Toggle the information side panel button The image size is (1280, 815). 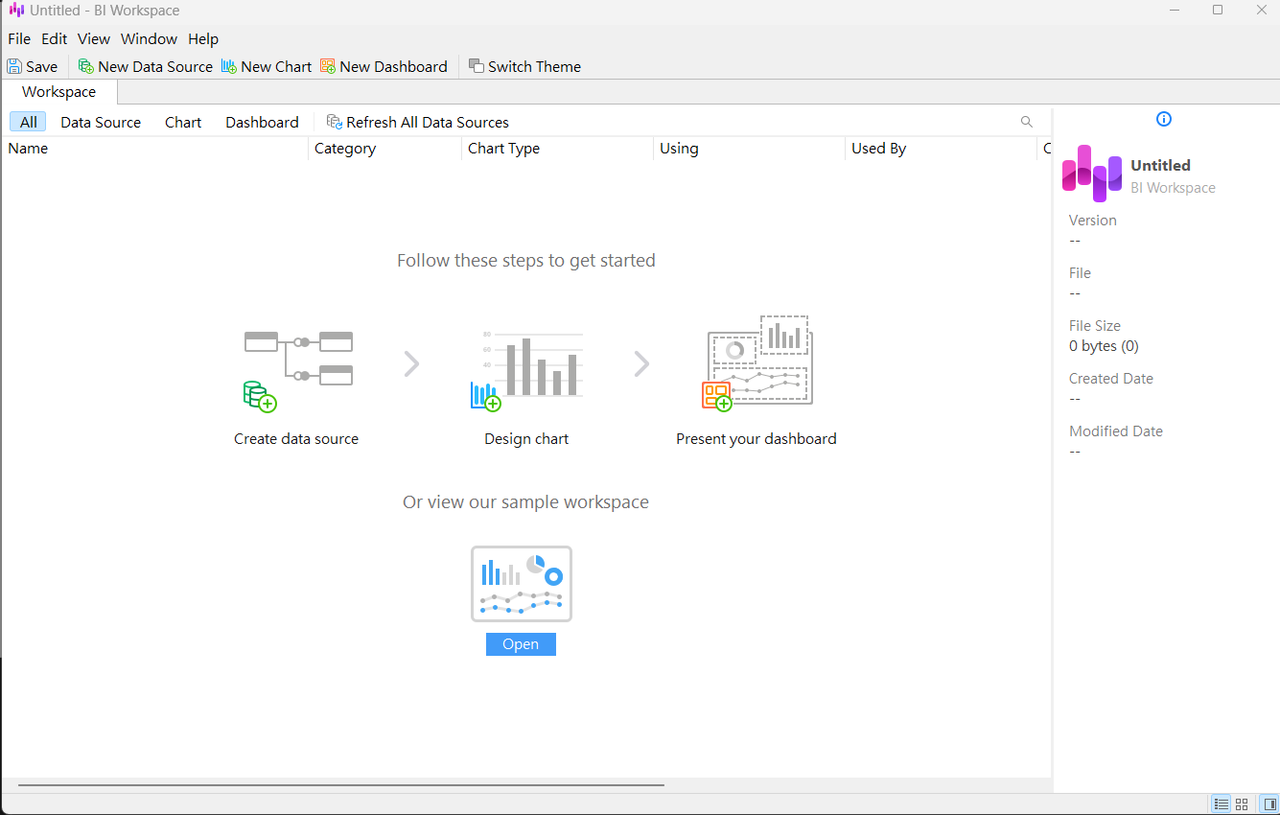[x=1268, y=804]
